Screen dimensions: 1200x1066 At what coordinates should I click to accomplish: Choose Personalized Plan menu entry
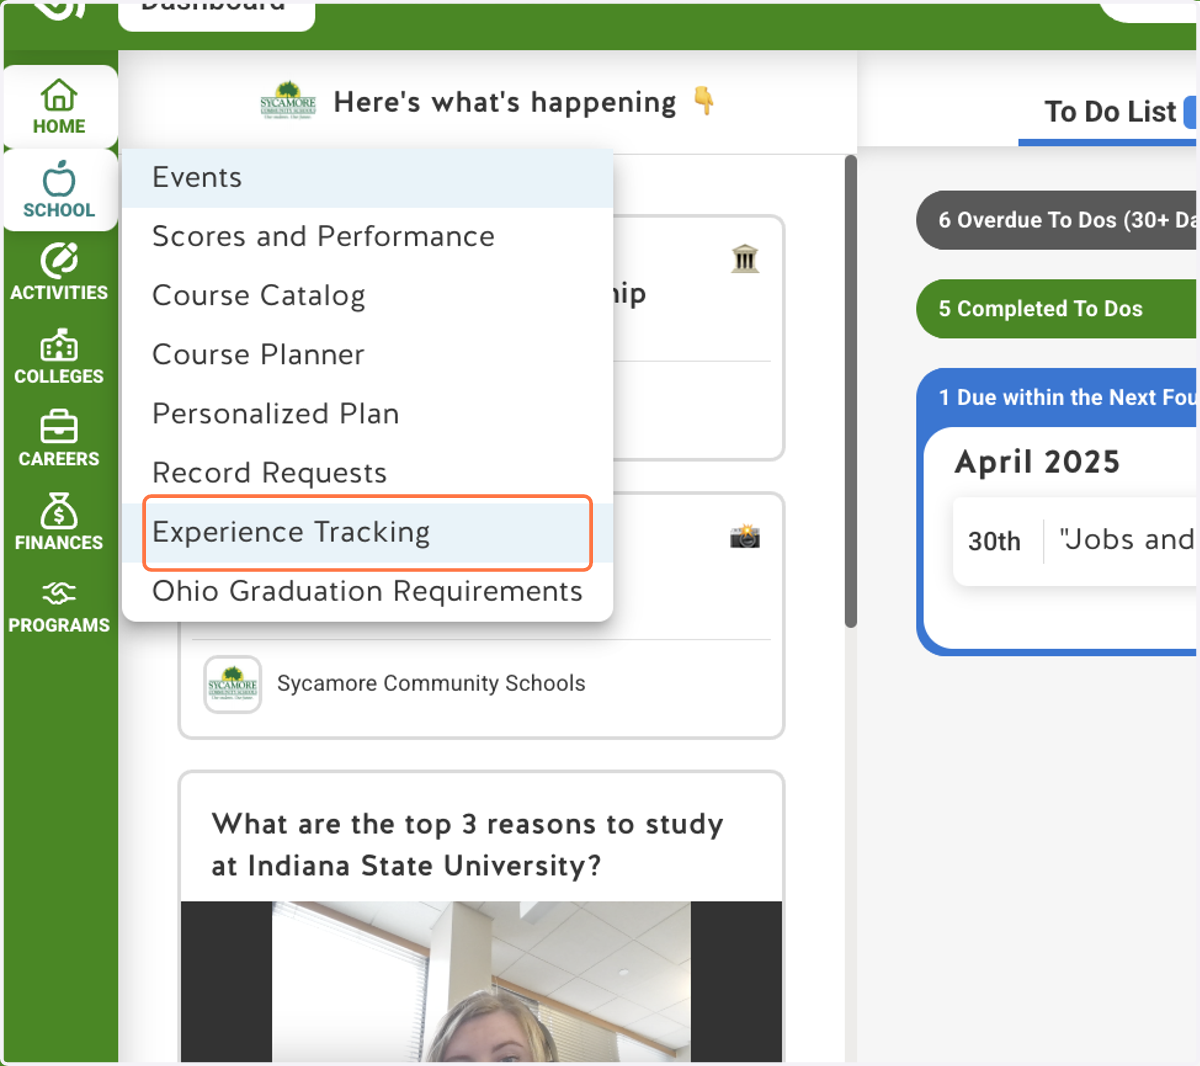[367, 414]
